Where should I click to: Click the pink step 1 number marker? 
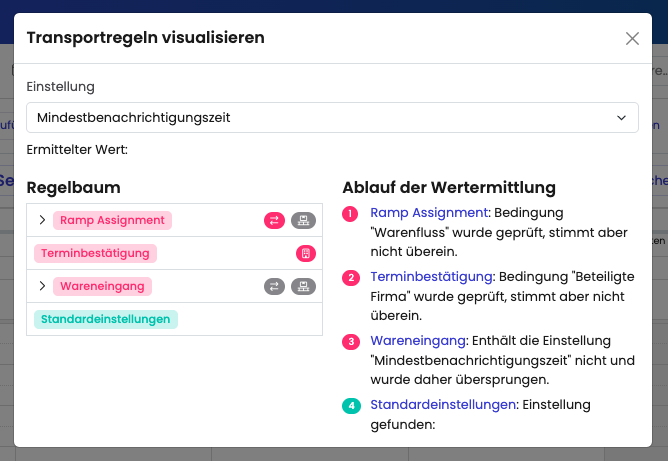tap(350, 214)
